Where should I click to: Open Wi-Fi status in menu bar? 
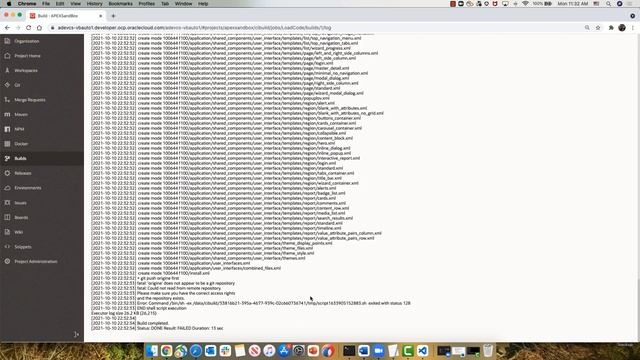coord(525,4)
